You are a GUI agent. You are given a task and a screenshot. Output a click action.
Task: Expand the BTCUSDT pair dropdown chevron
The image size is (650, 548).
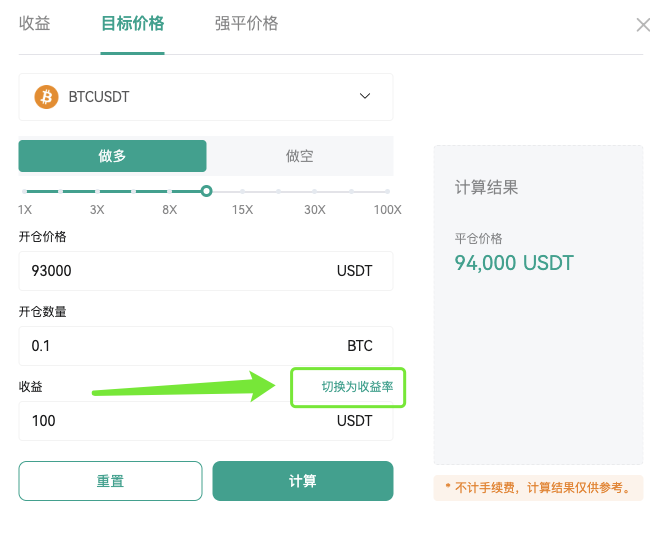365,96
